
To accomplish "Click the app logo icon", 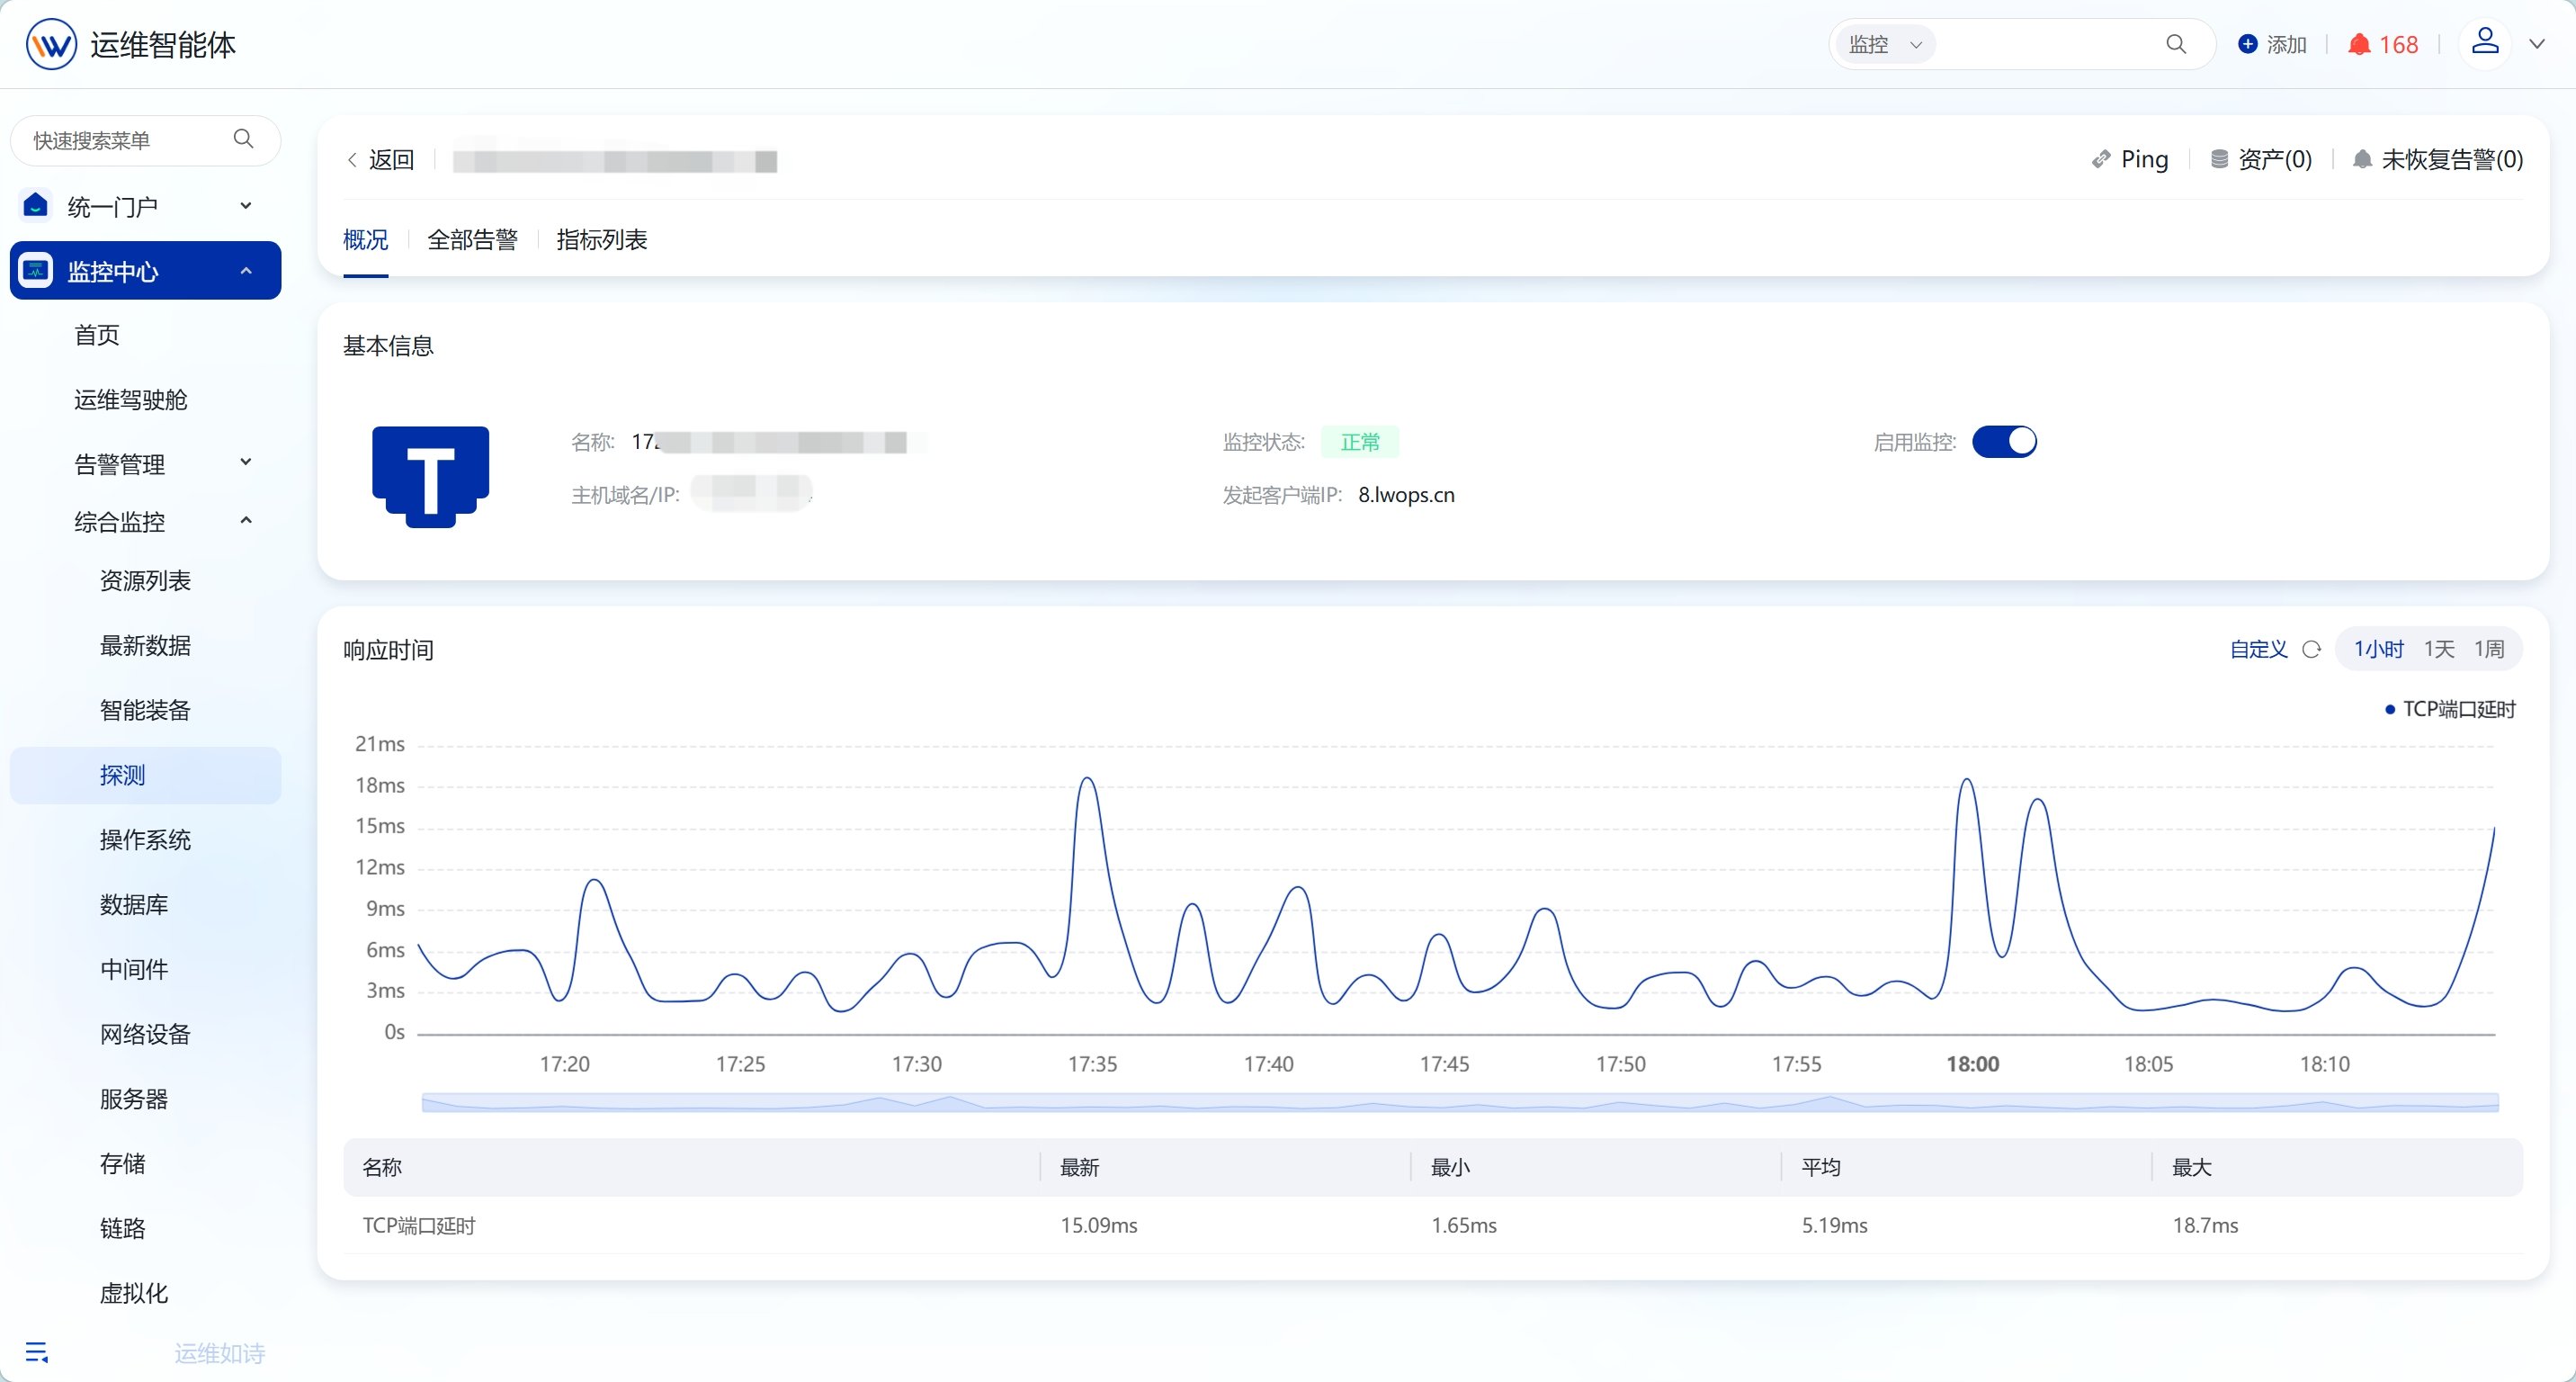I will pos(51,44).
